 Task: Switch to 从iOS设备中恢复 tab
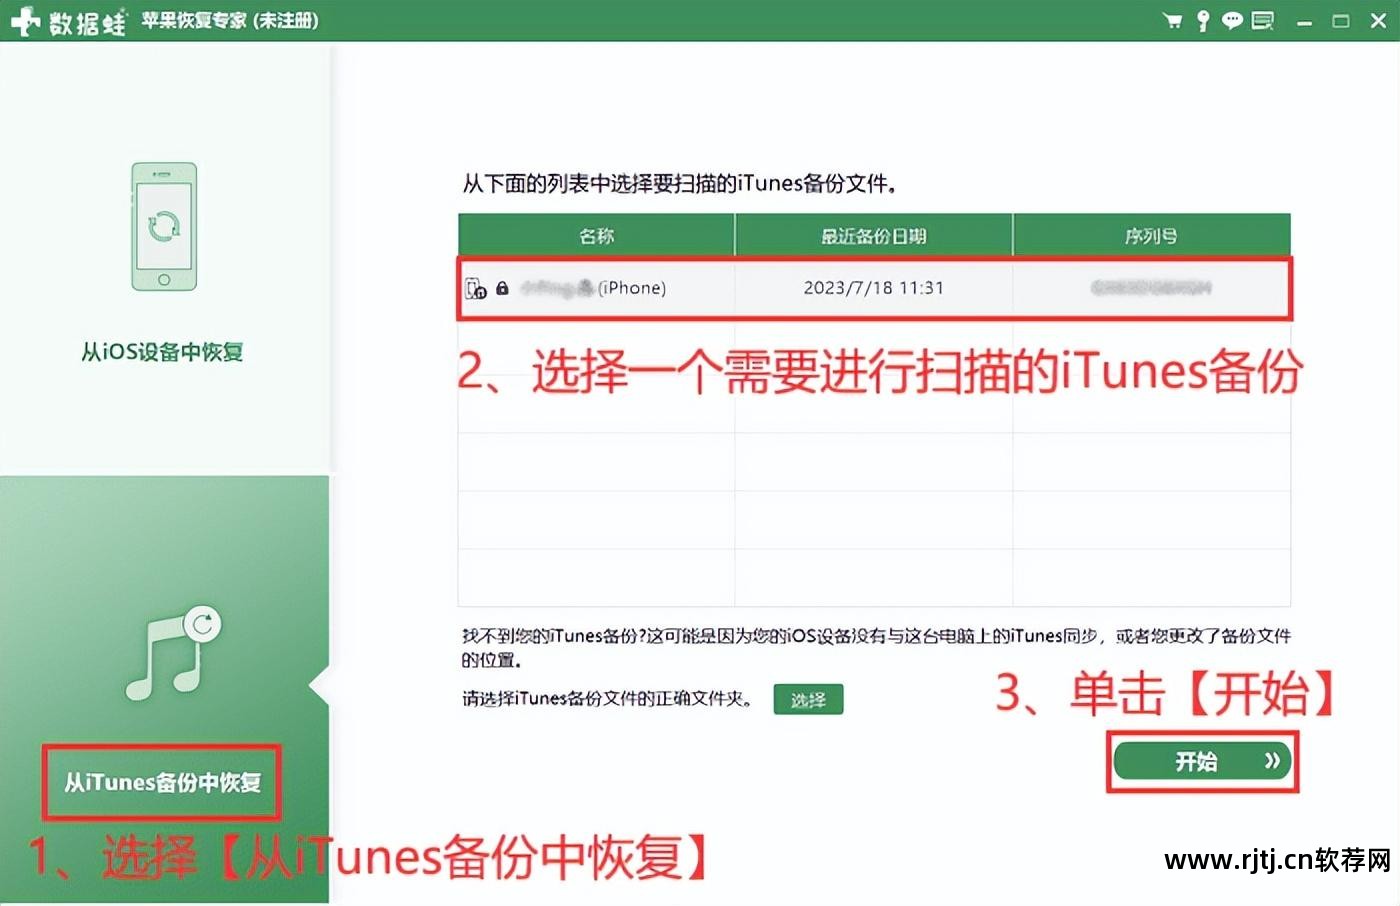pyautogui.click(x=162, y=352)
